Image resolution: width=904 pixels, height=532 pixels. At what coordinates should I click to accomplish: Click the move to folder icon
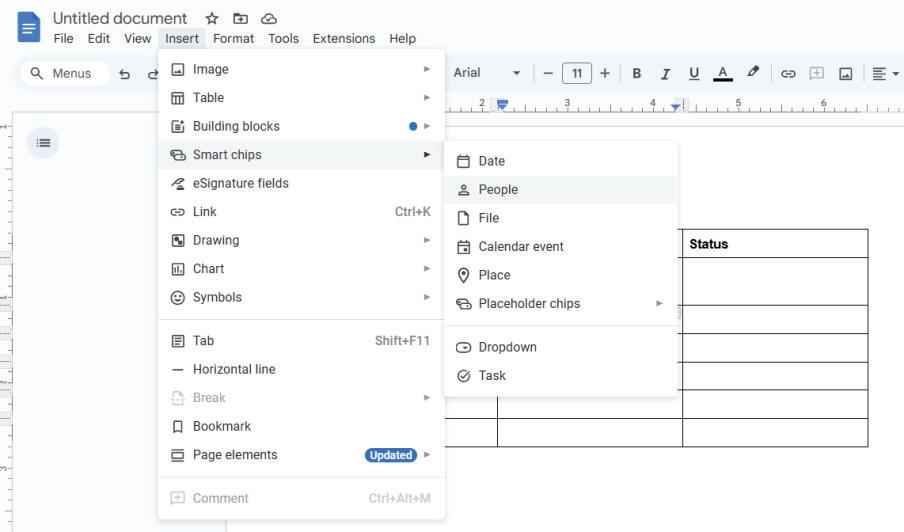(x=240, y=19)
